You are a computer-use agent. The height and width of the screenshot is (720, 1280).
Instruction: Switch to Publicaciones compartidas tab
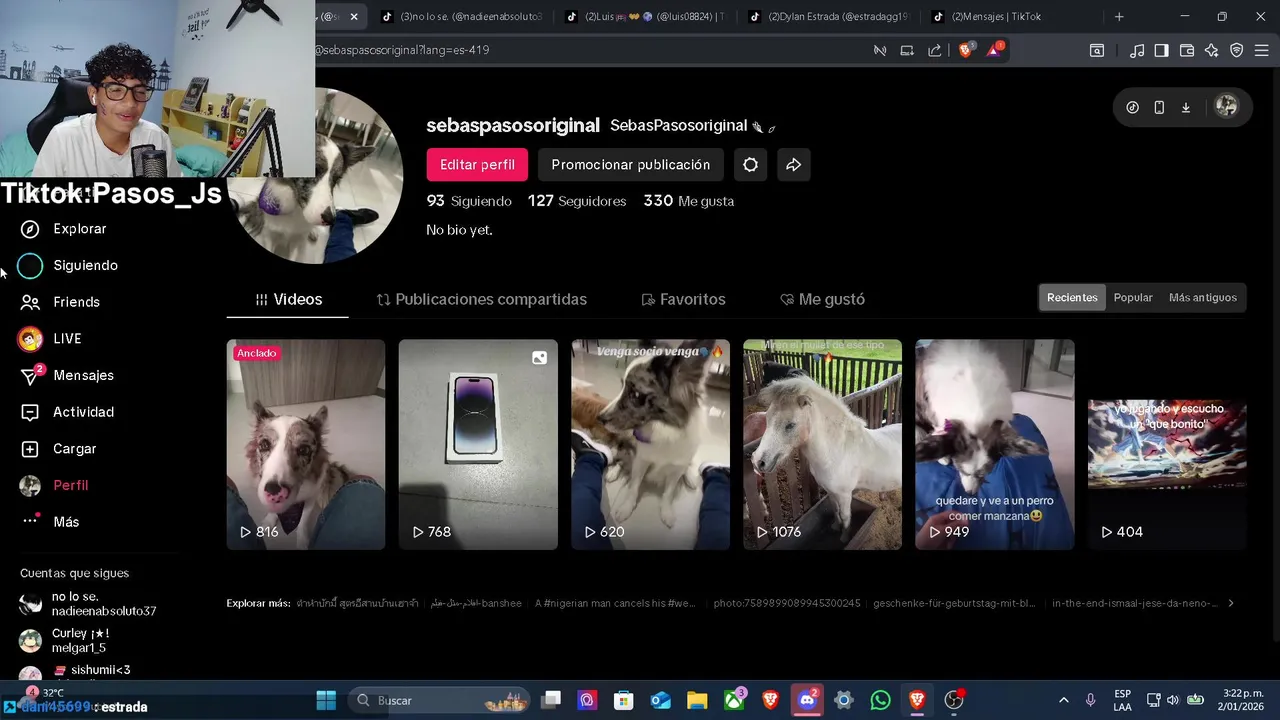click(481, 300)
